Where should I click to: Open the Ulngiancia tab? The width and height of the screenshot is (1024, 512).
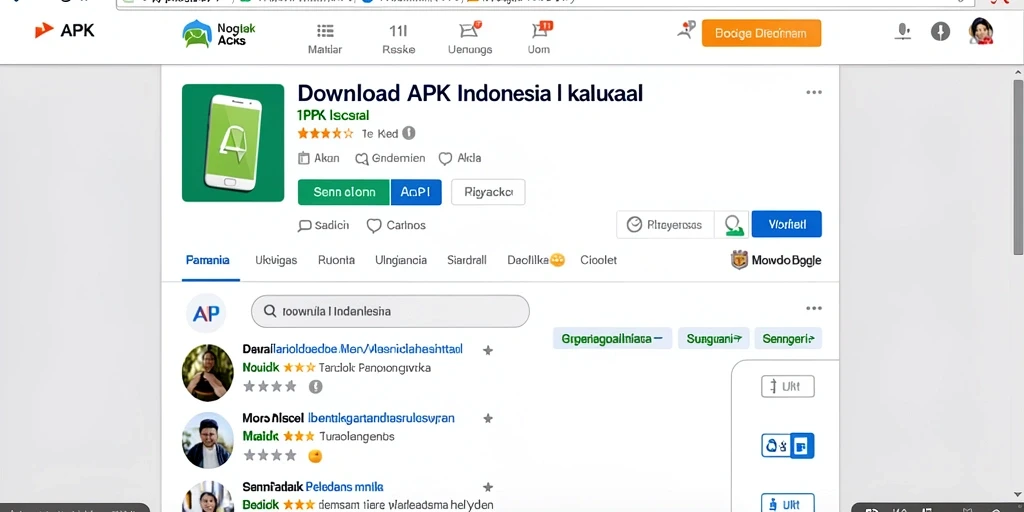click(x=401, y=260)
